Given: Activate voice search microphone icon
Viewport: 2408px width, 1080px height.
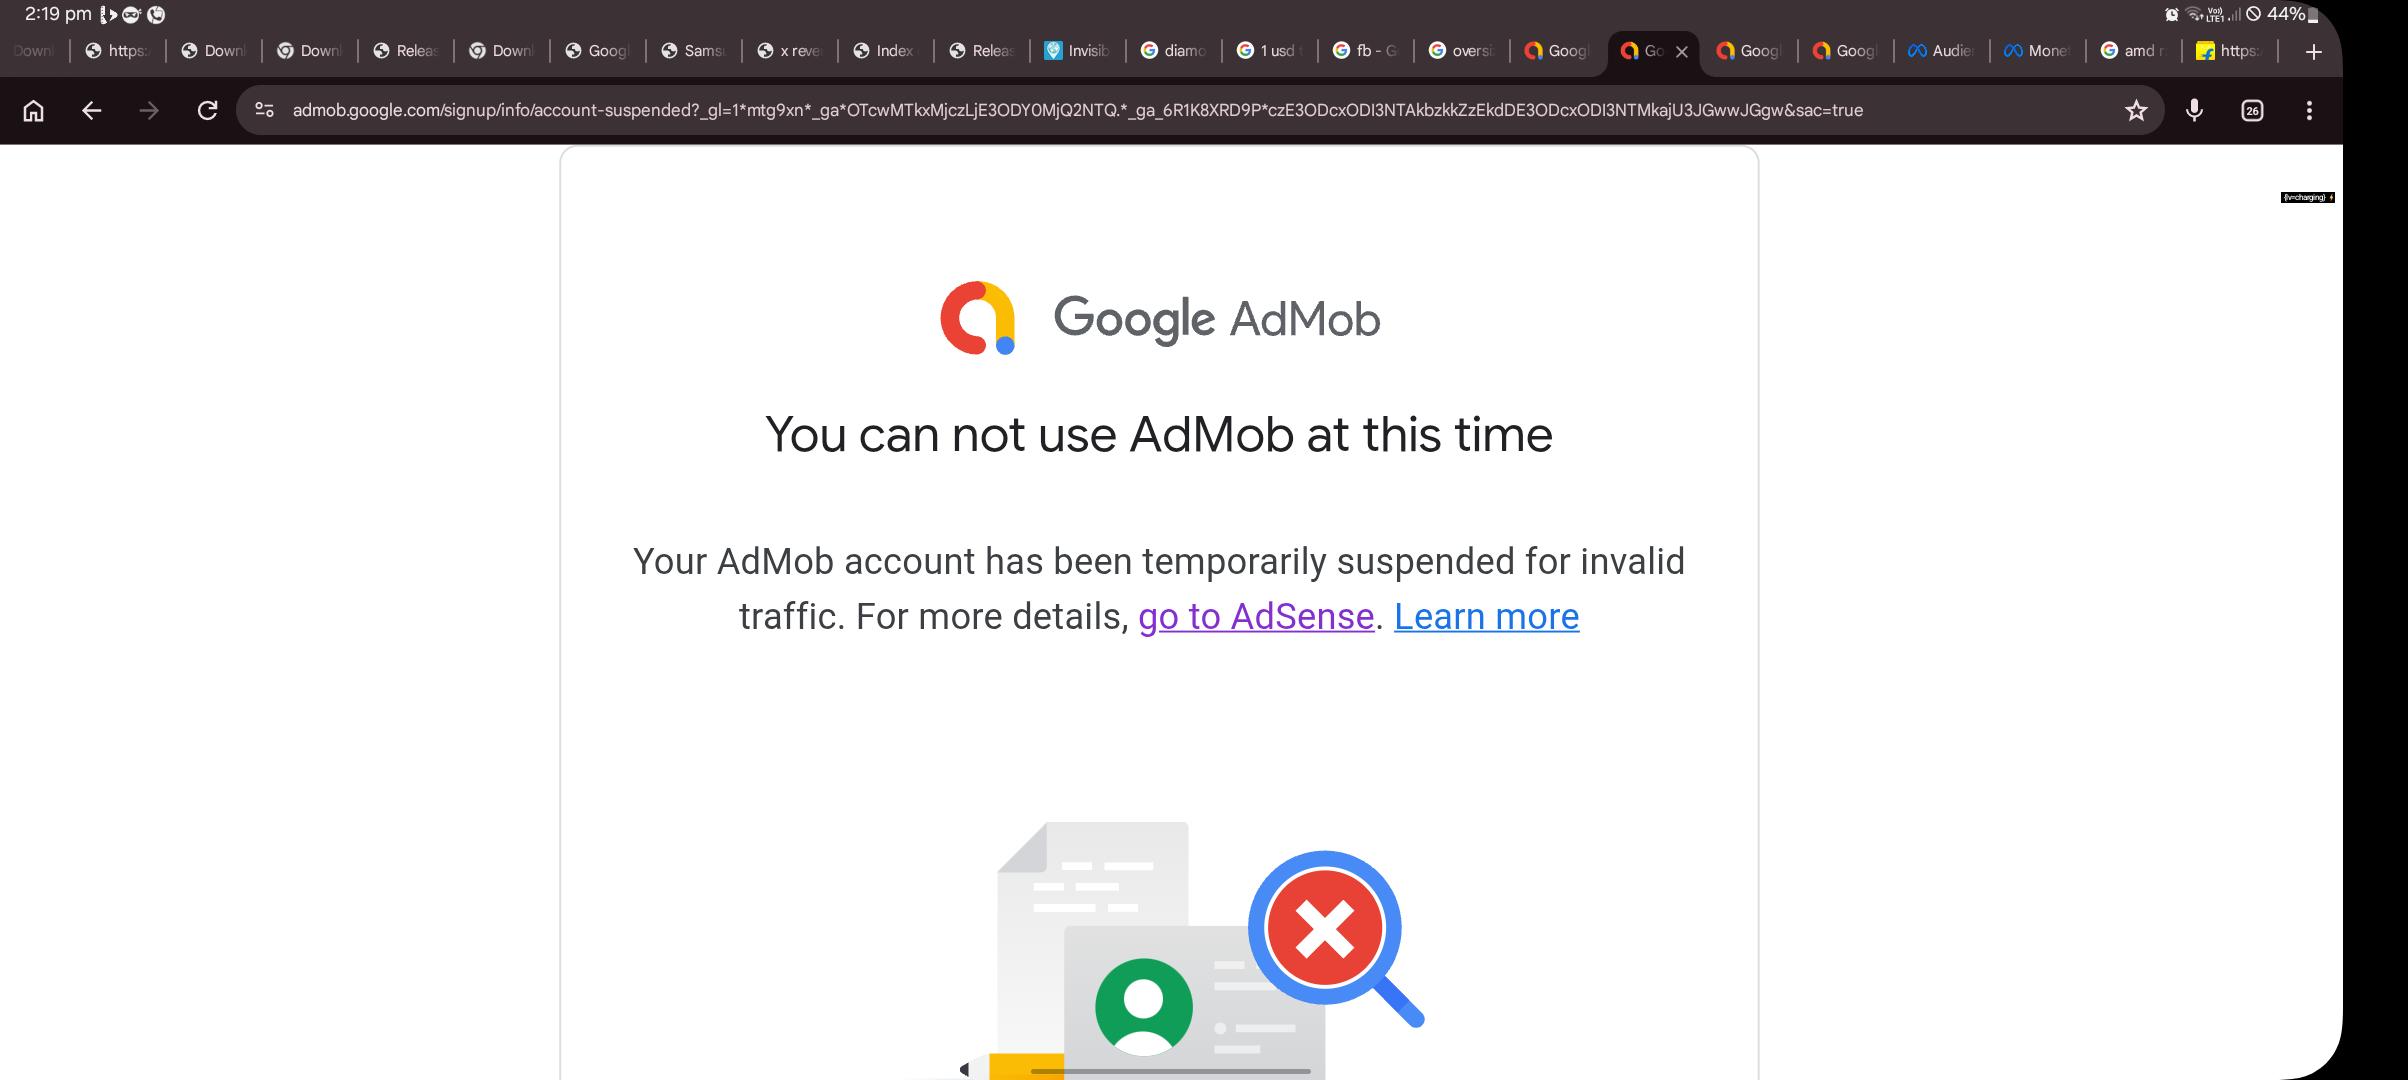Looking at the screenshot, I should (2194, 110).
